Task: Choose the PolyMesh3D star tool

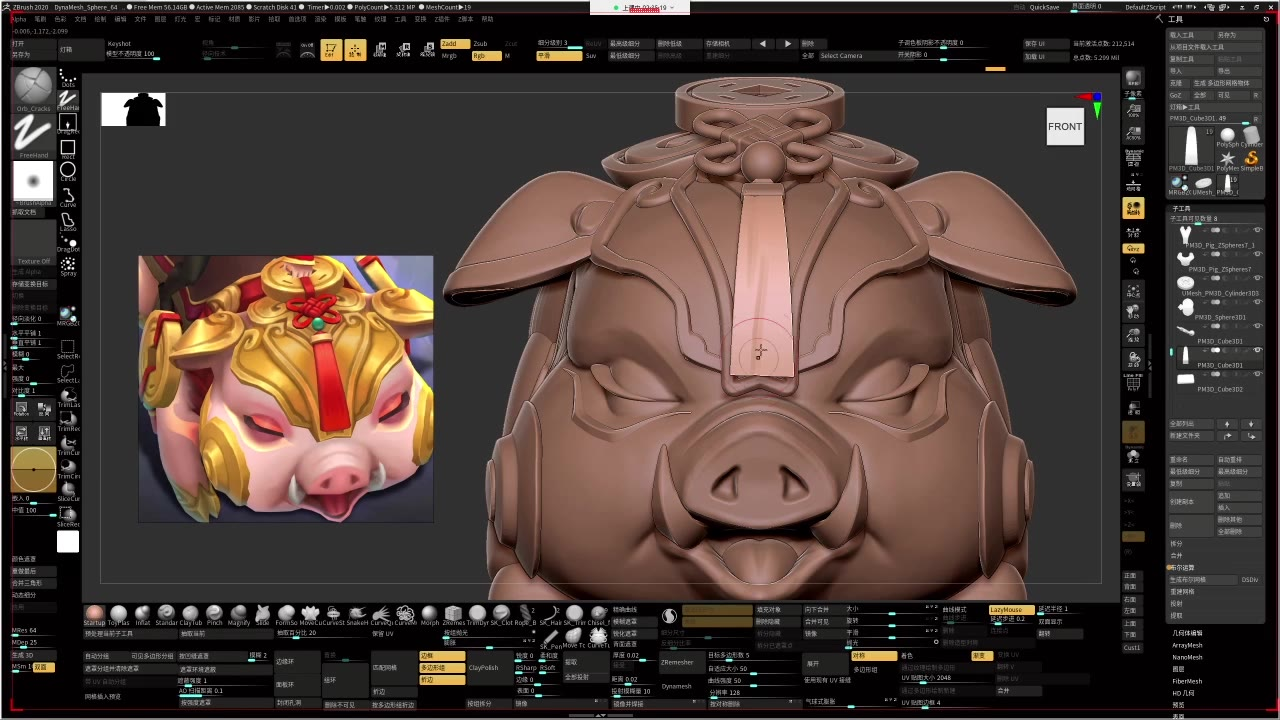Action: 1227,160
